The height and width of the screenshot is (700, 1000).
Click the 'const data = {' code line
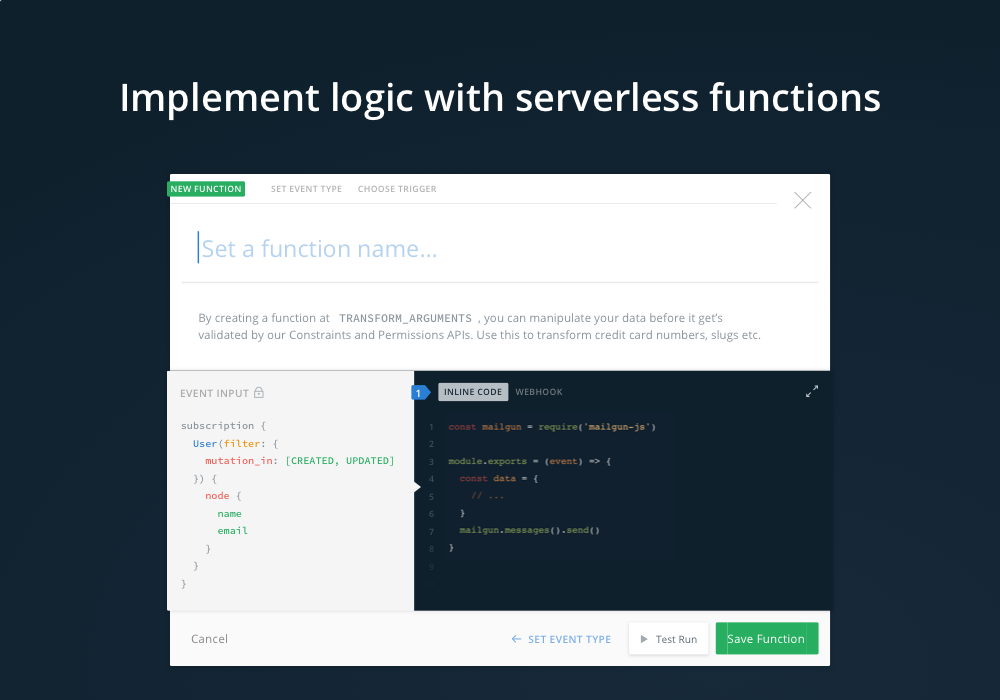[x=499, y=478]
